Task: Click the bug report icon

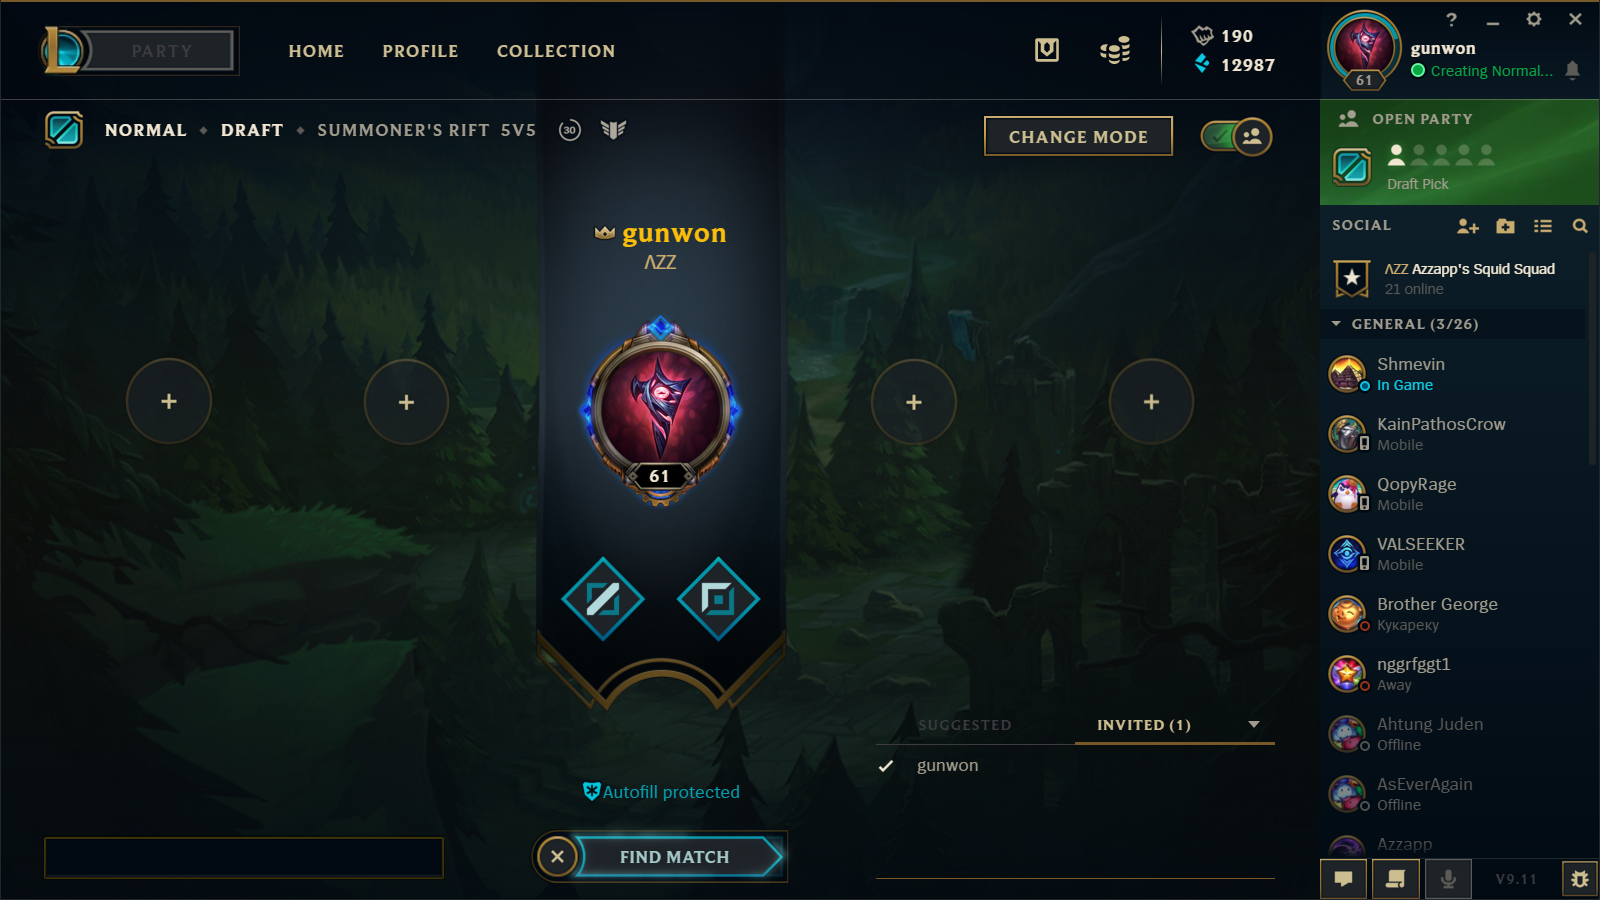Action: click(1580, 879)
